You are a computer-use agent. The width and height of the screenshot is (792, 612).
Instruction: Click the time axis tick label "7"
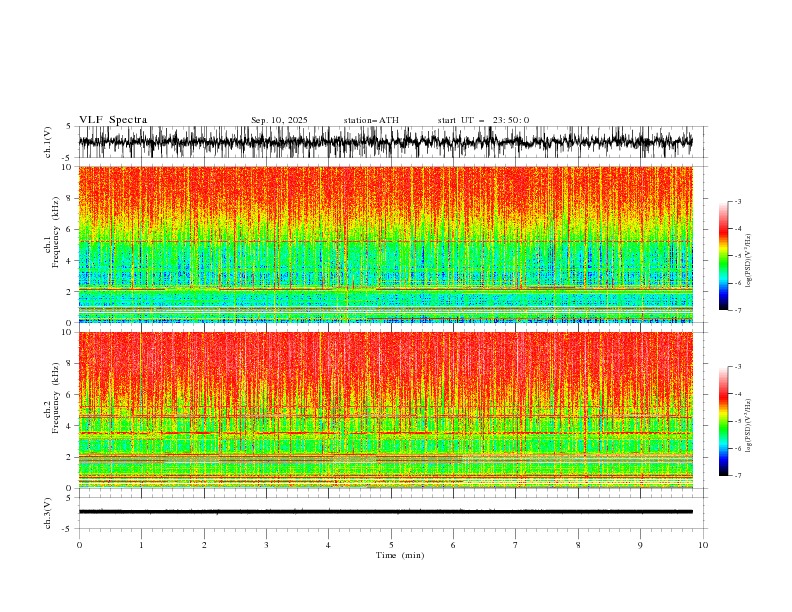point(516,545)
